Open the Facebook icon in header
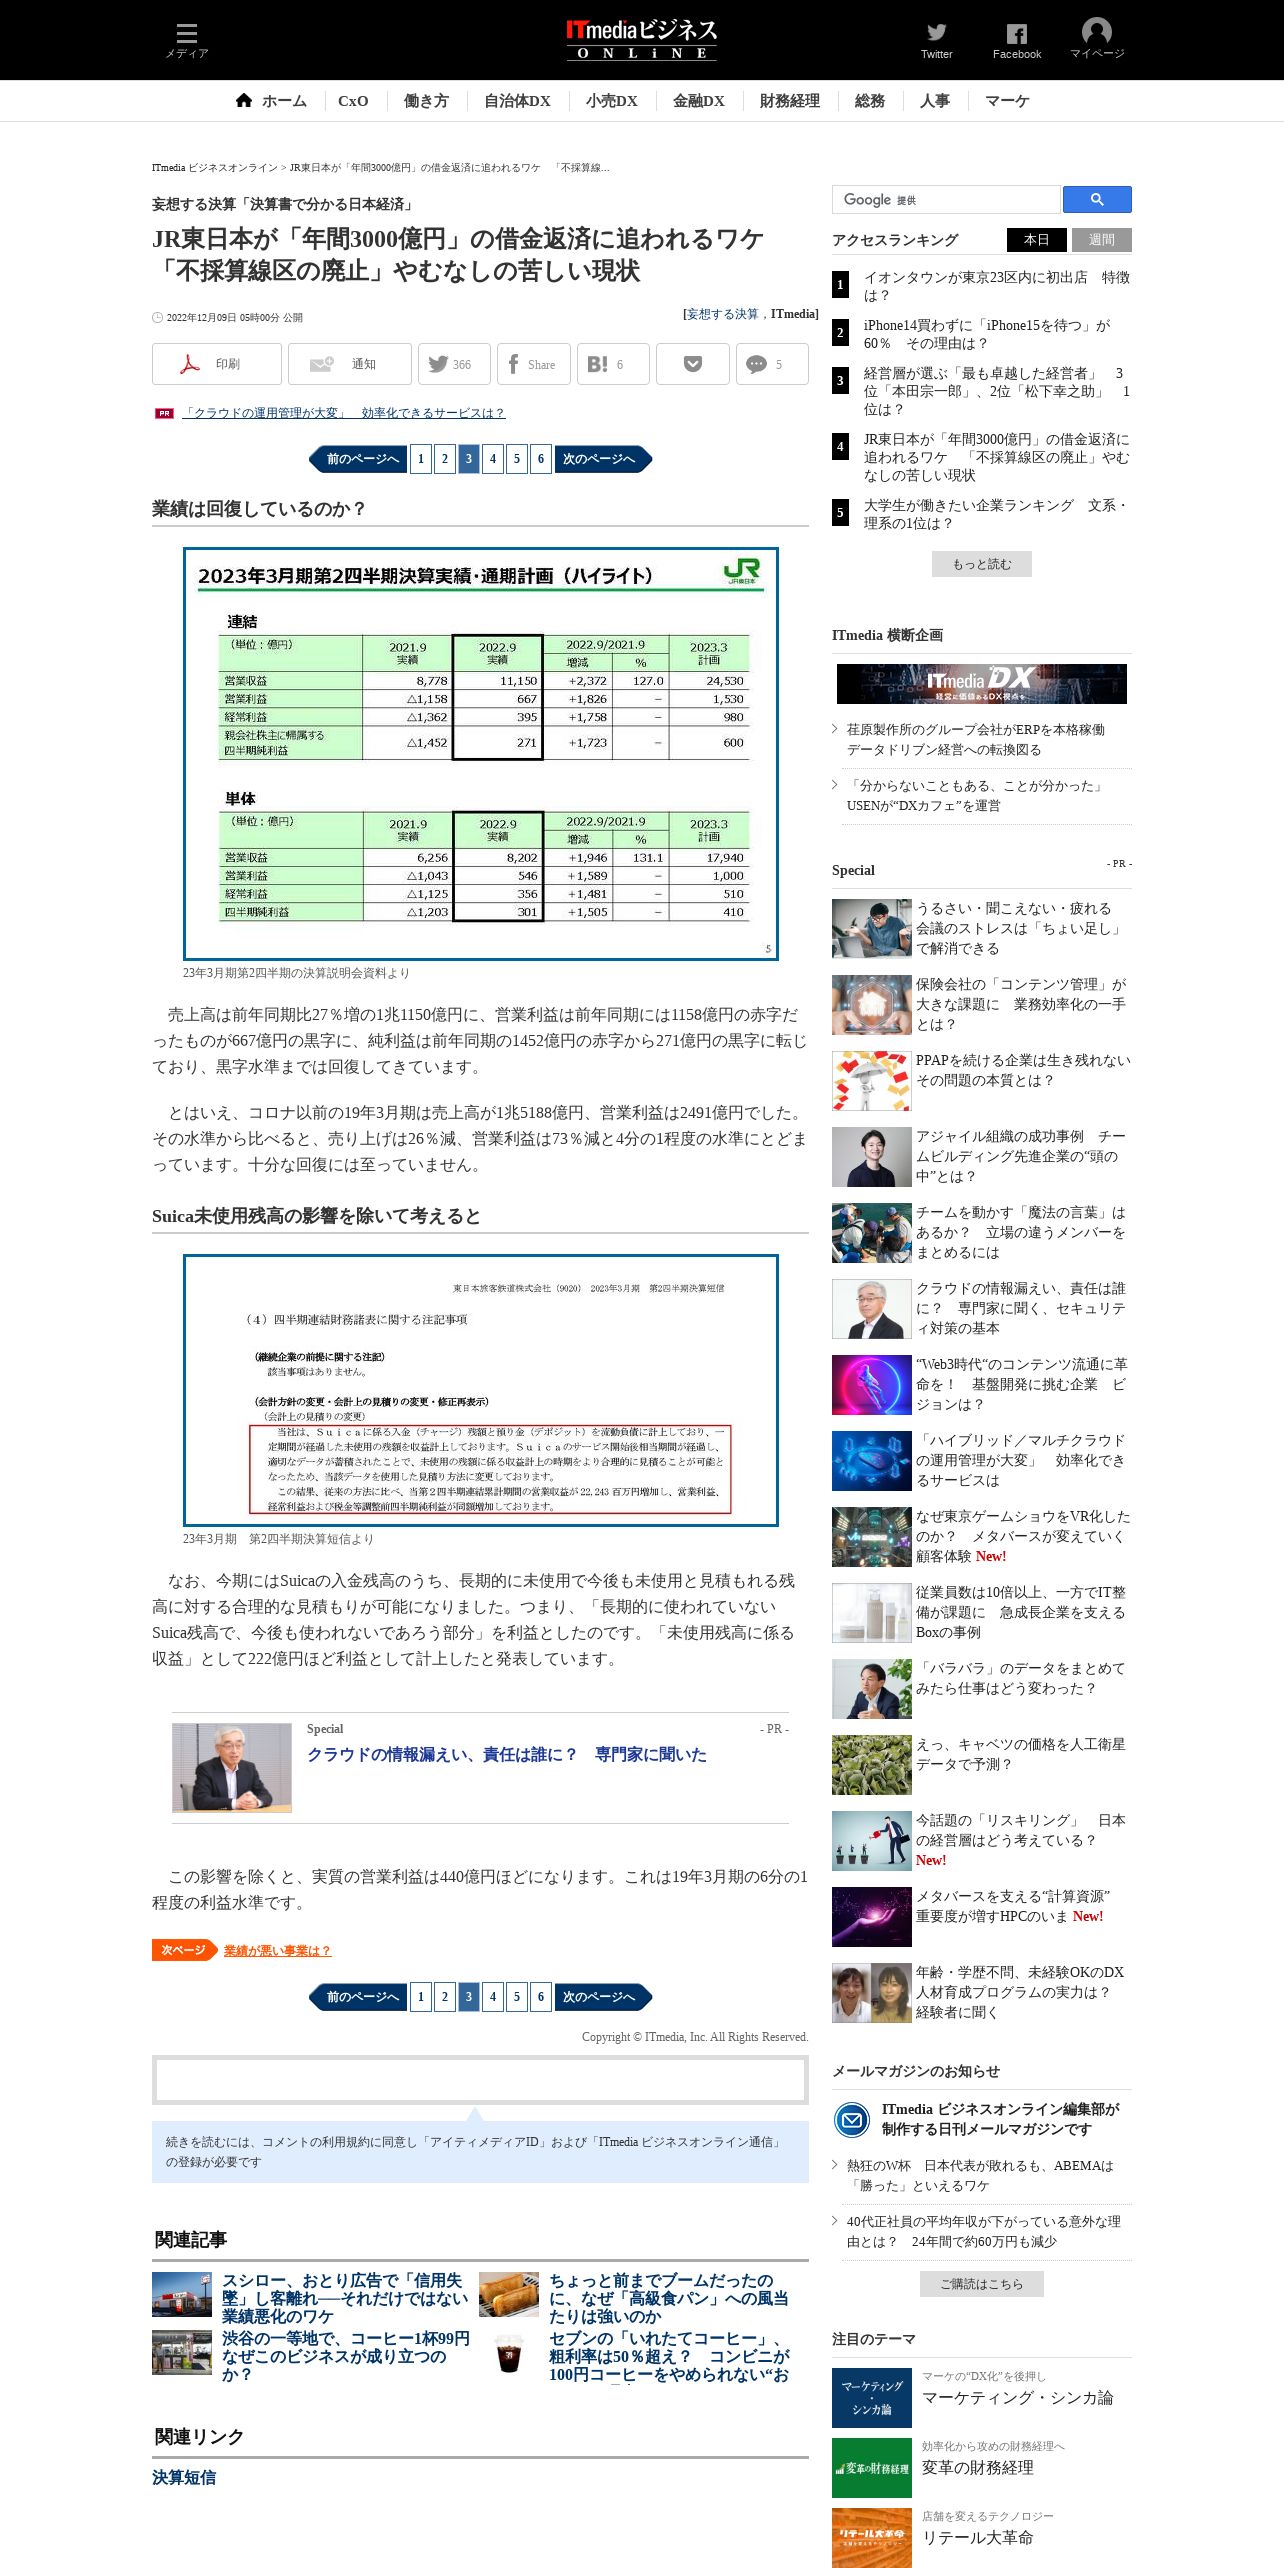Image resolution: width=1284 pixels, height=2568 pixels. [1016, 40]
